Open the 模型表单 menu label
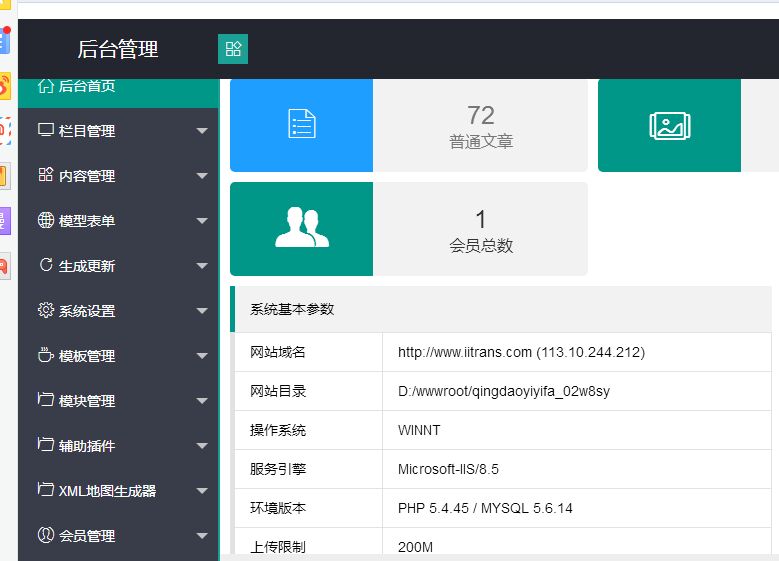This screenshot has height=561, width=779. coord(87,221)
